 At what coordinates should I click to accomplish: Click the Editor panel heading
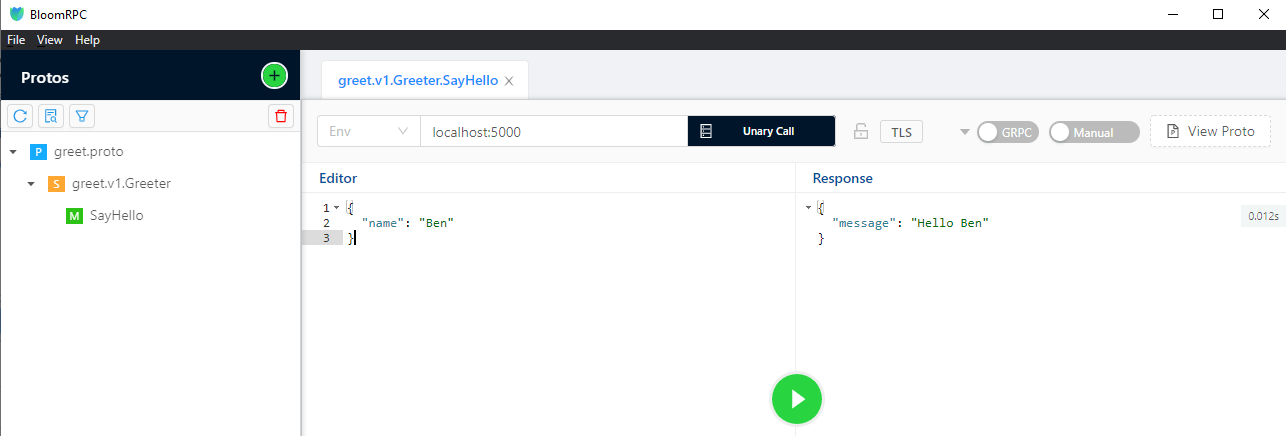pos(338,178)
